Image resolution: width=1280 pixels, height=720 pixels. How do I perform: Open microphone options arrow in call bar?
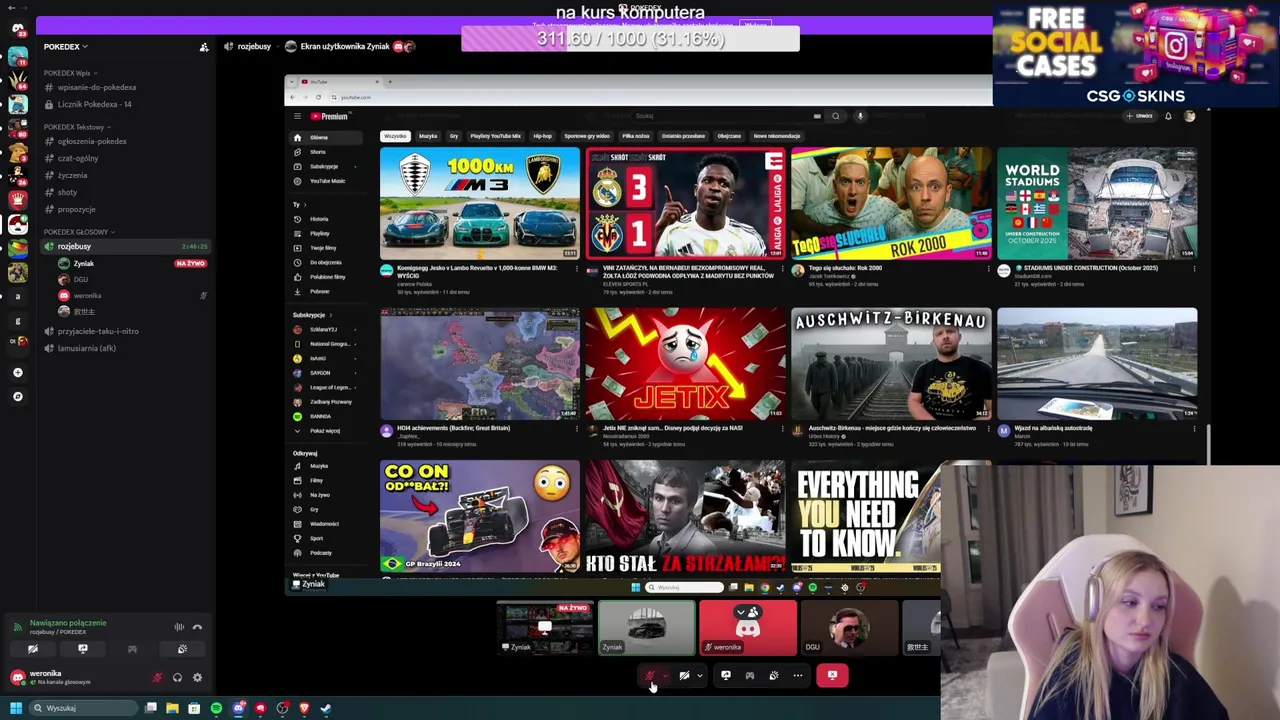pos(665,676)
